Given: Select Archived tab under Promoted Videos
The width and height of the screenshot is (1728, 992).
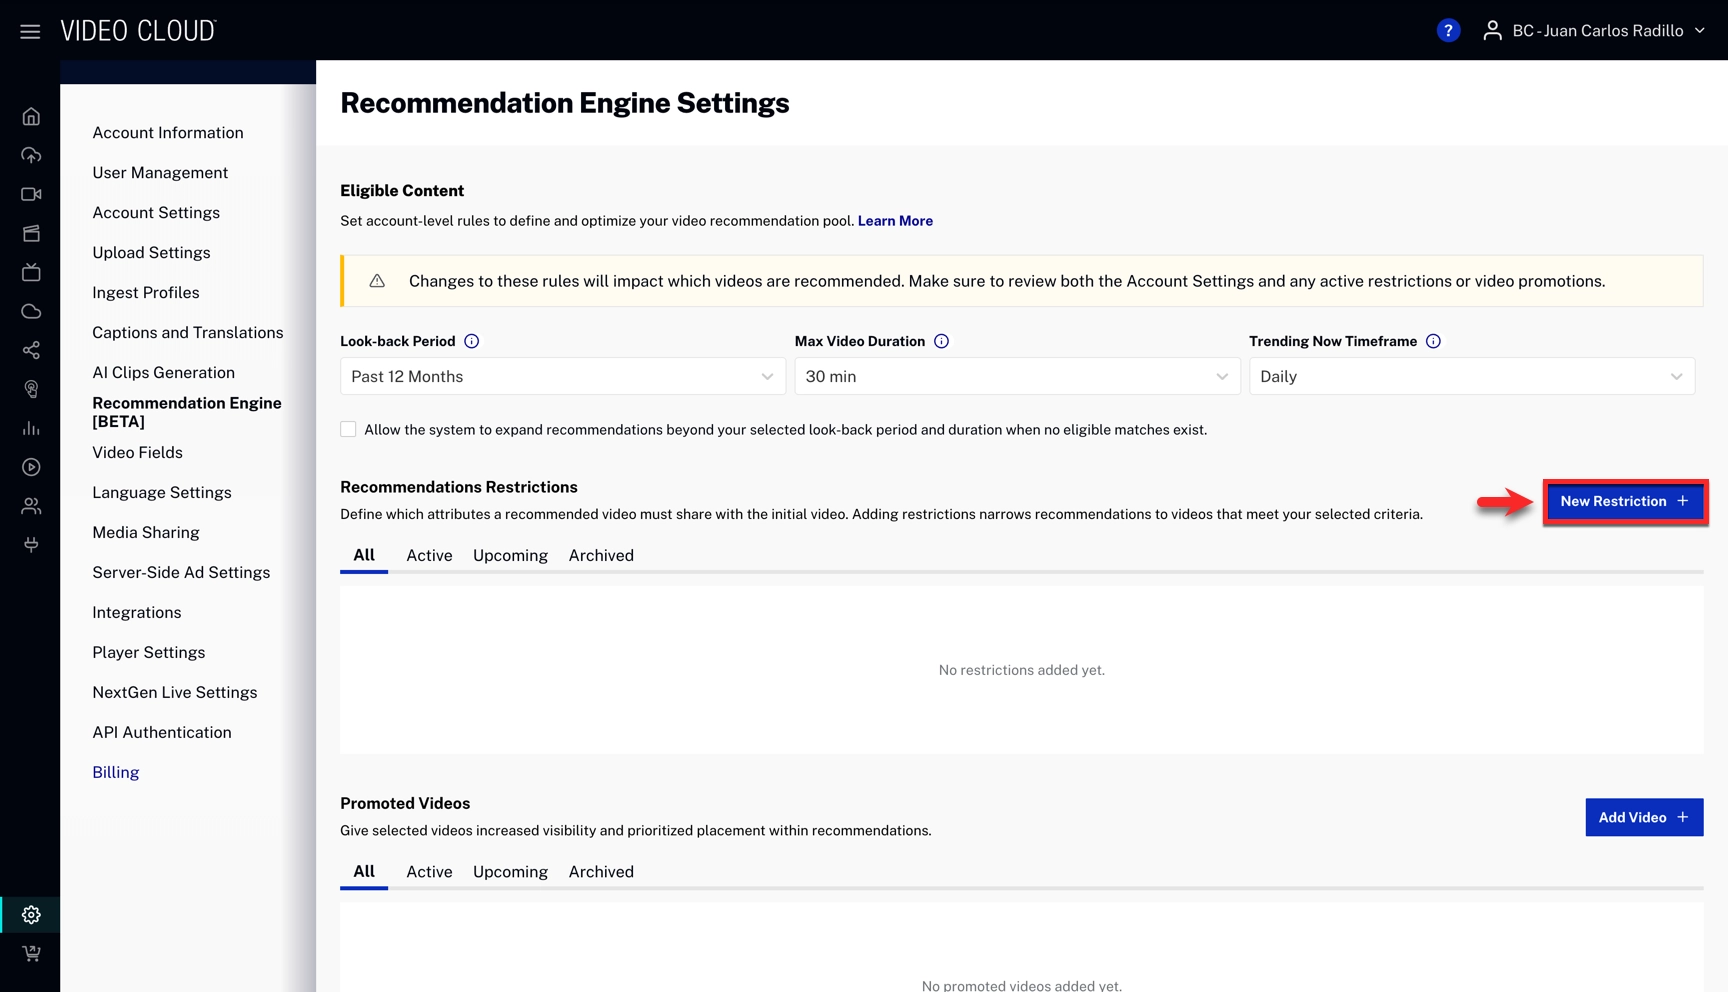Looking at the screenshot, I should [600, 871].
